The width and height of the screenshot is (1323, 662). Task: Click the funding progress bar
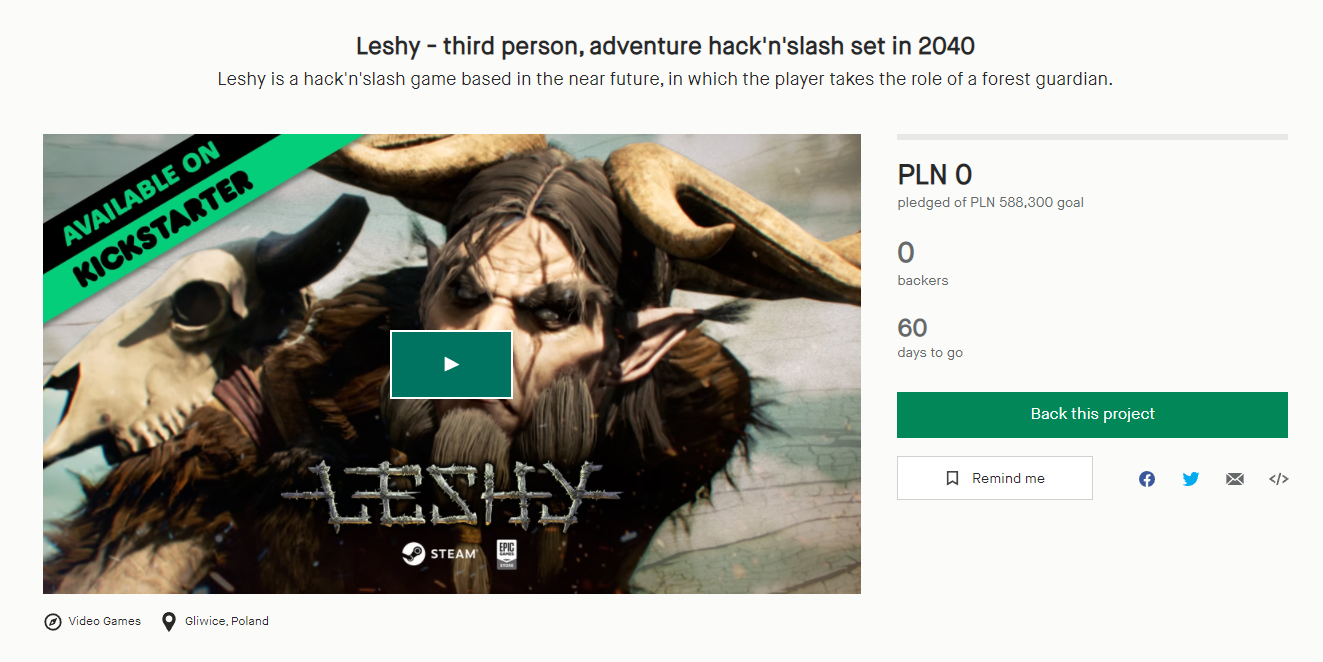[x=1092, y=137]
